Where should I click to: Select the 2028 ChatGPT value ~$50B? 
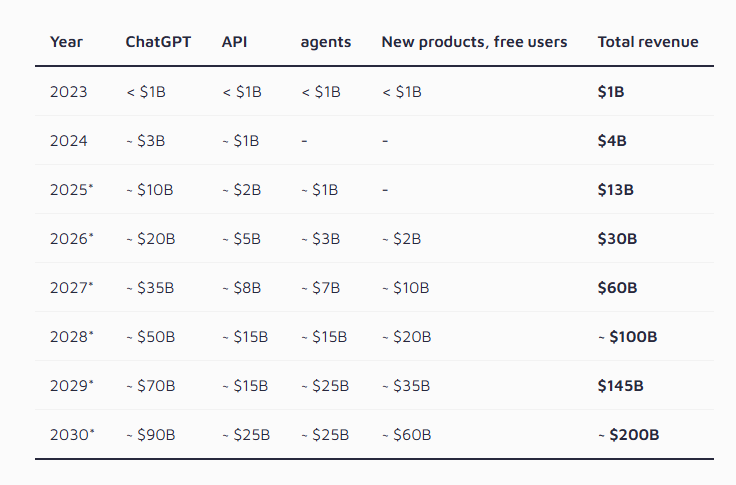[150, 337]
